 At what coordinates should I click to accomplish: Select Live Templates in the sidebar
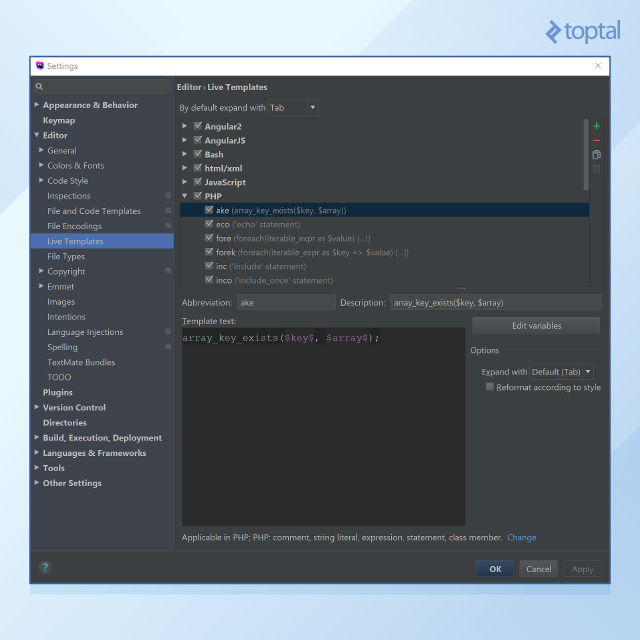coord(102,241)
